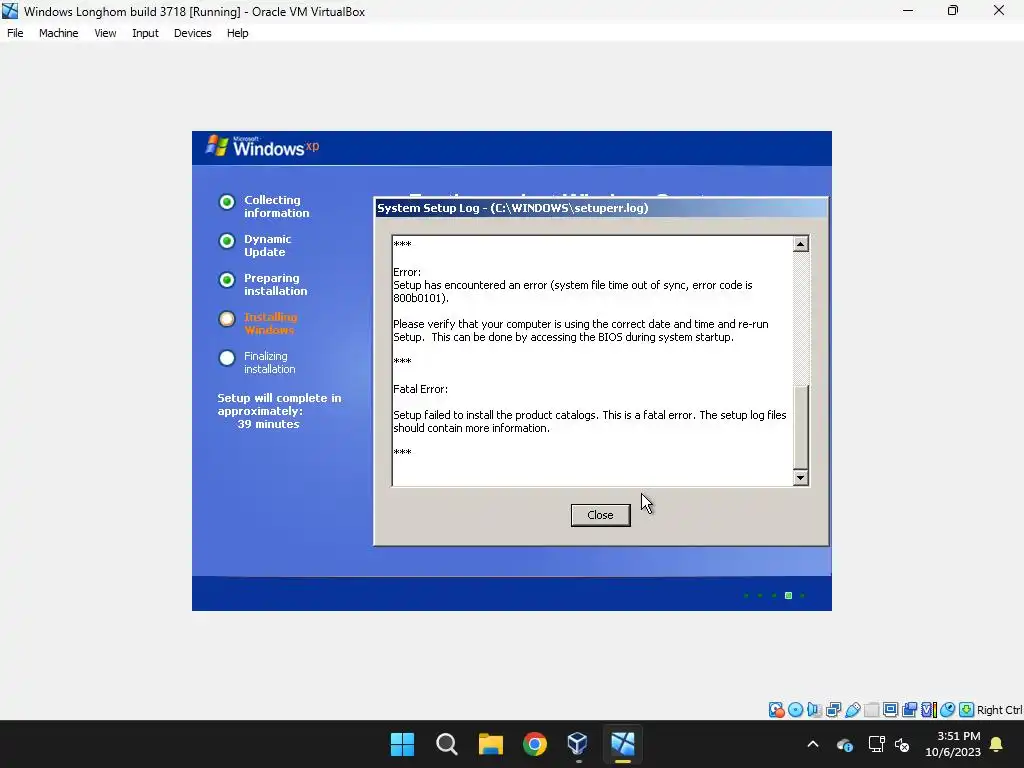Click the mouse integration status icon

[948, 710]
